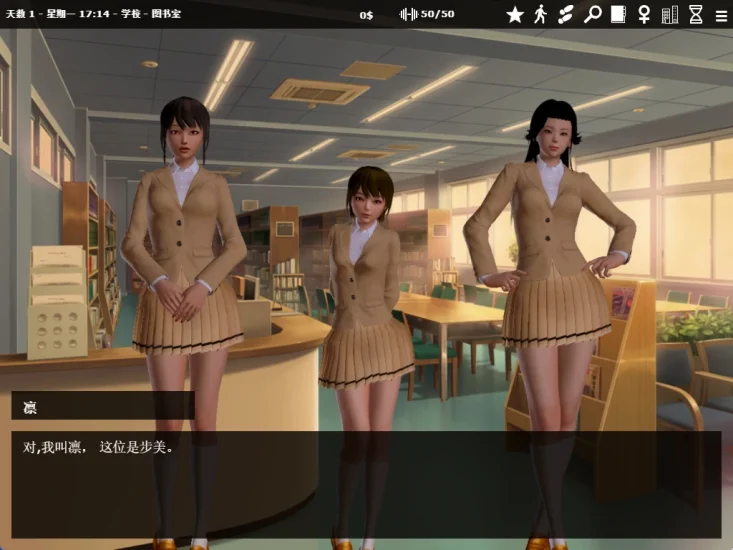
Task: Click the walking person icon
Action: [x=540, y=14]
